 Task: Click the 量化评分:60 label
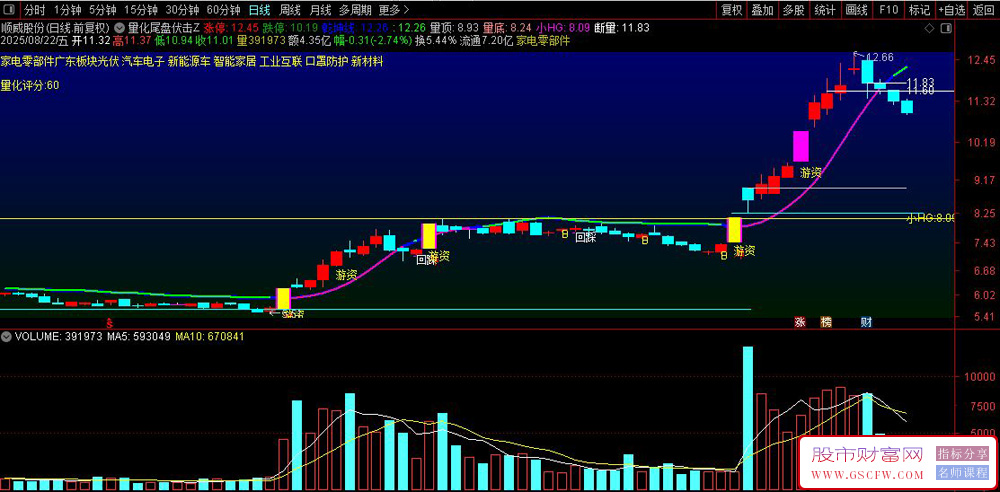point(30,86)
